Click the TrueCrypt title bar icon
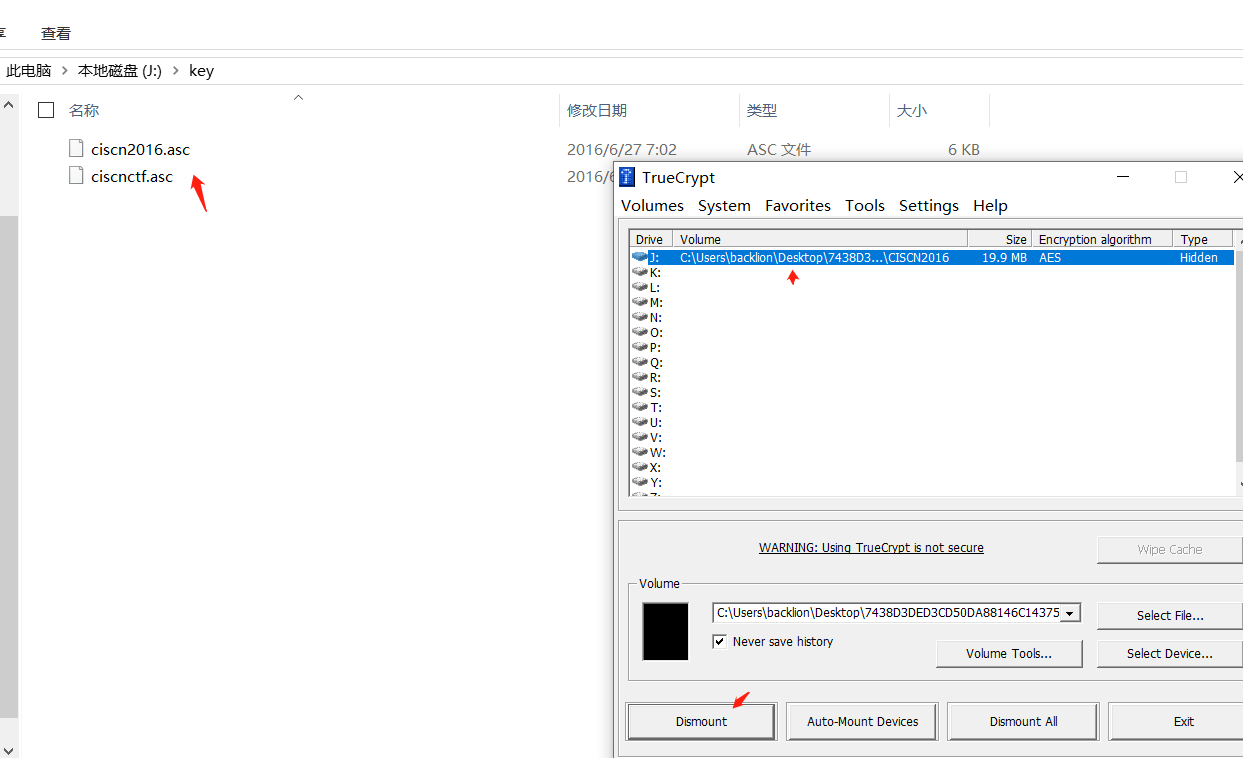1243x758 pixels. coord(627,177)
